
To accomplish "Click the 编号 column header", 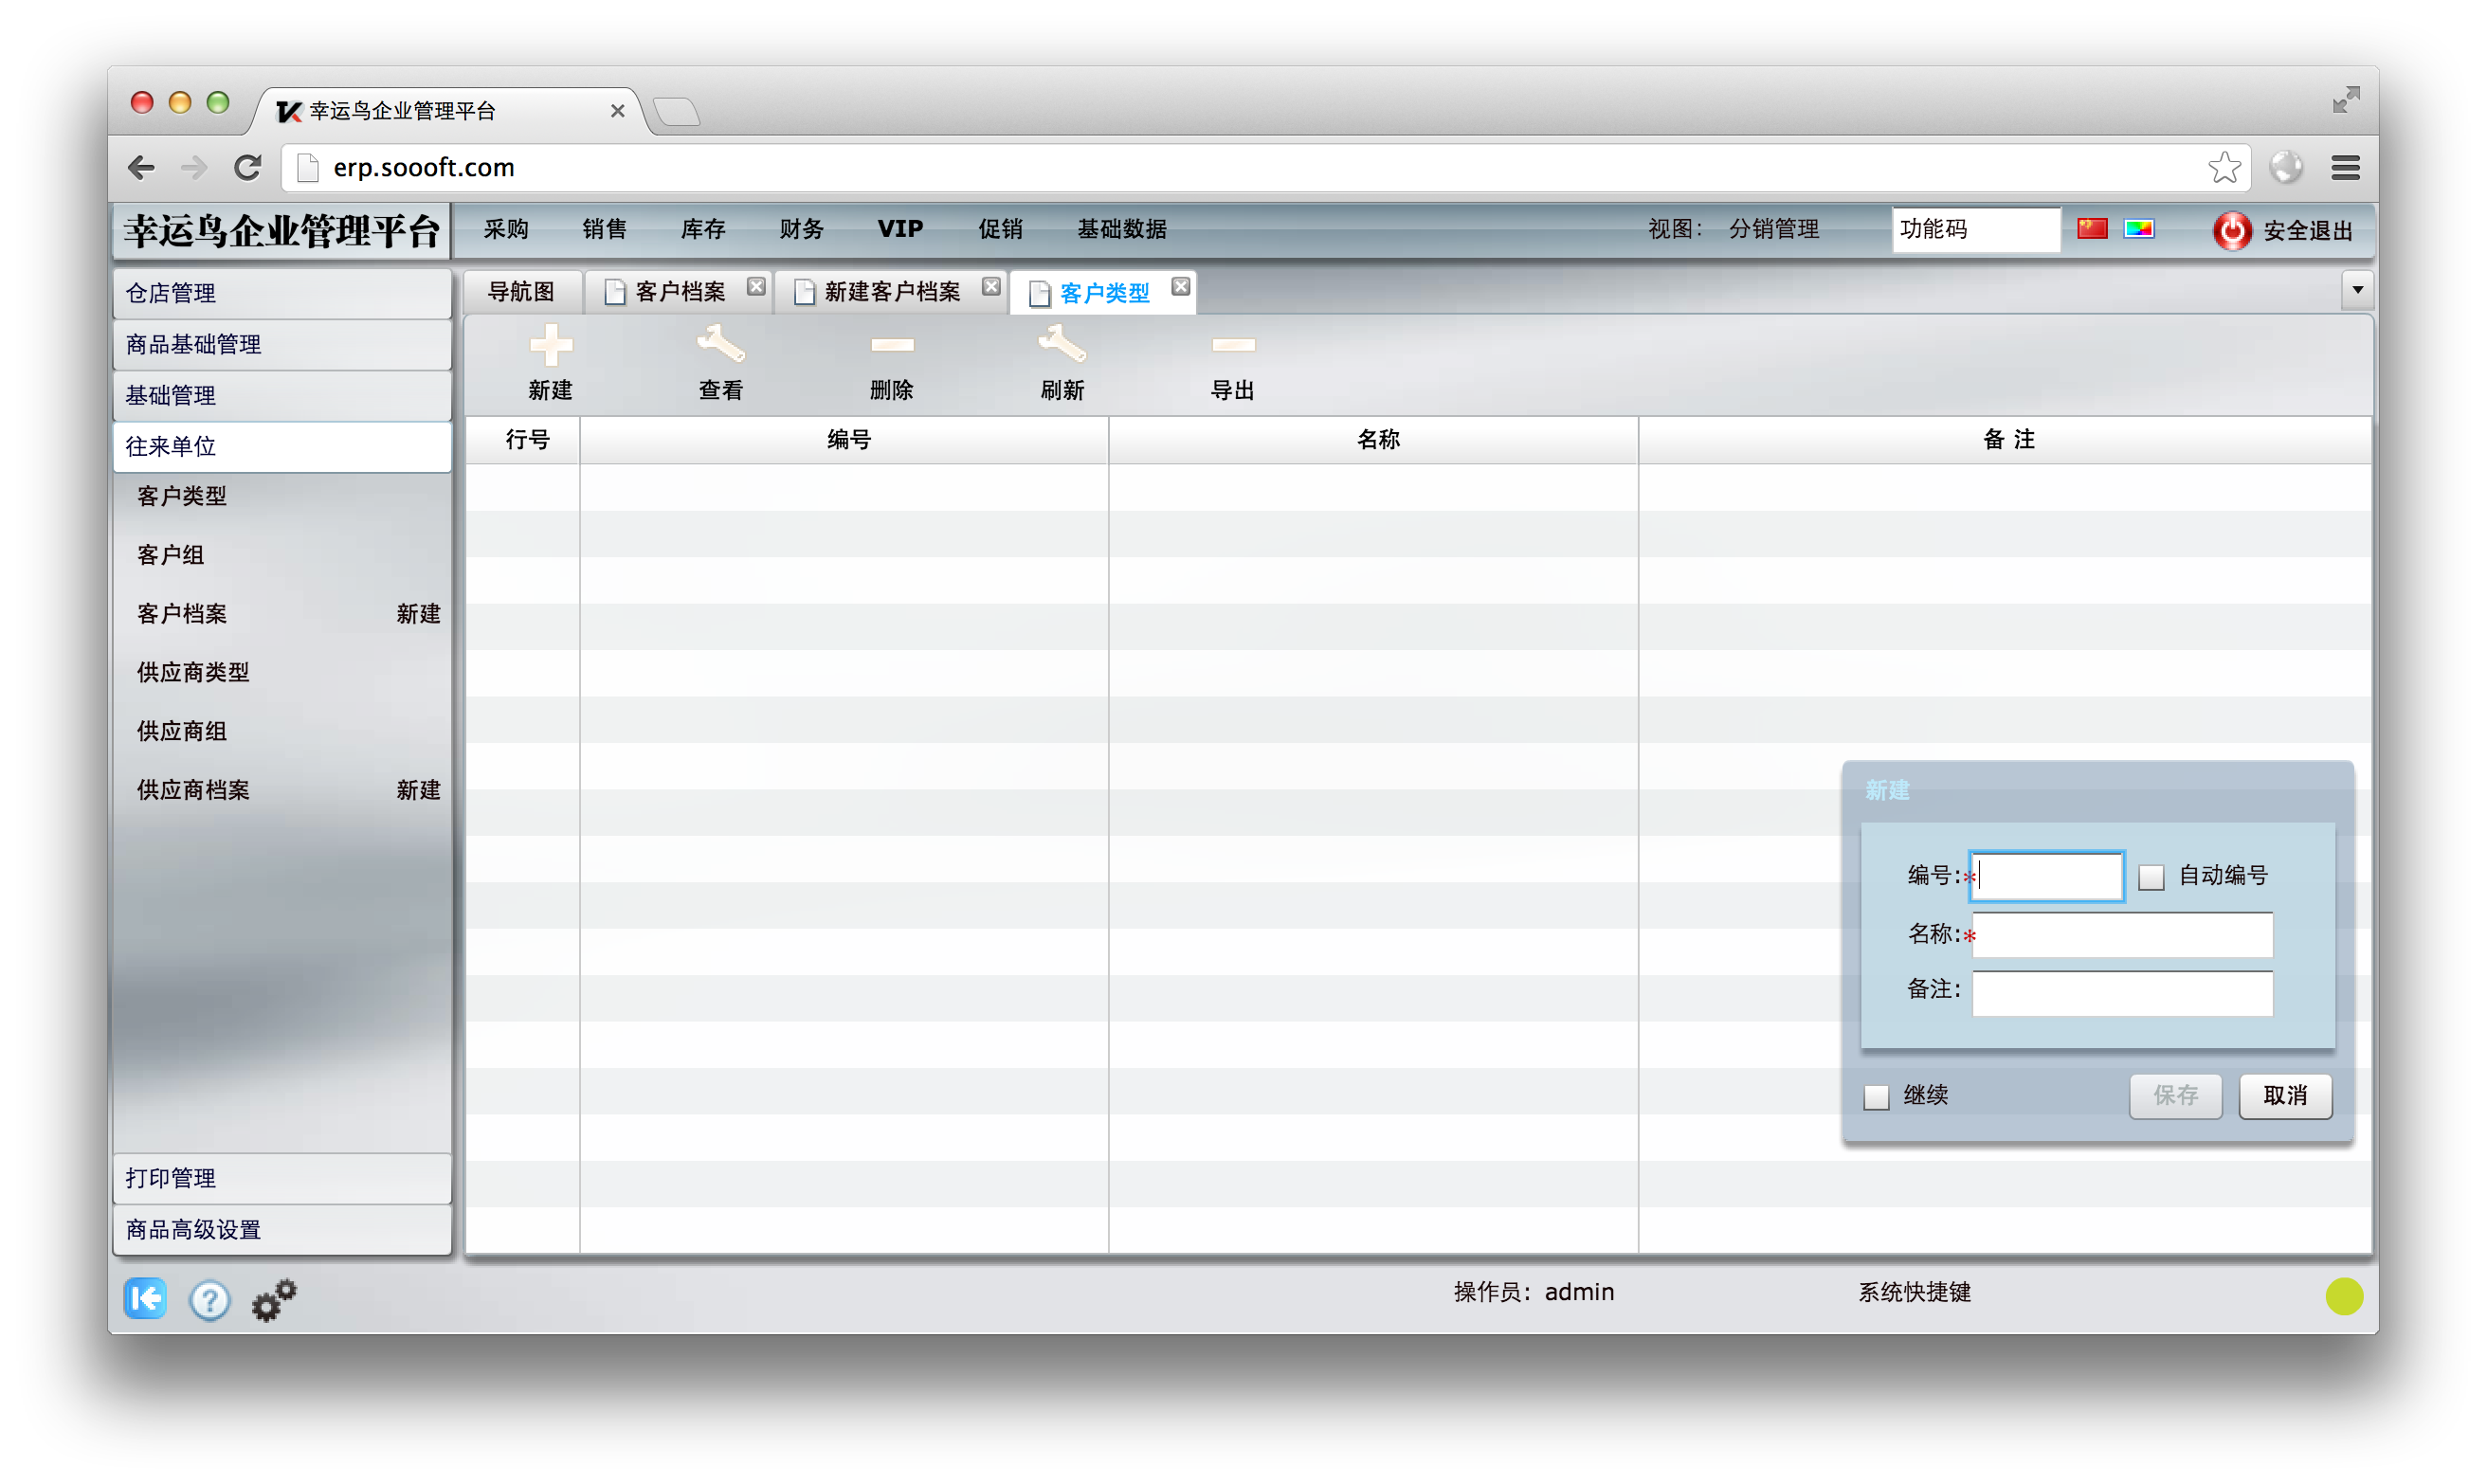I will point(844,440).
